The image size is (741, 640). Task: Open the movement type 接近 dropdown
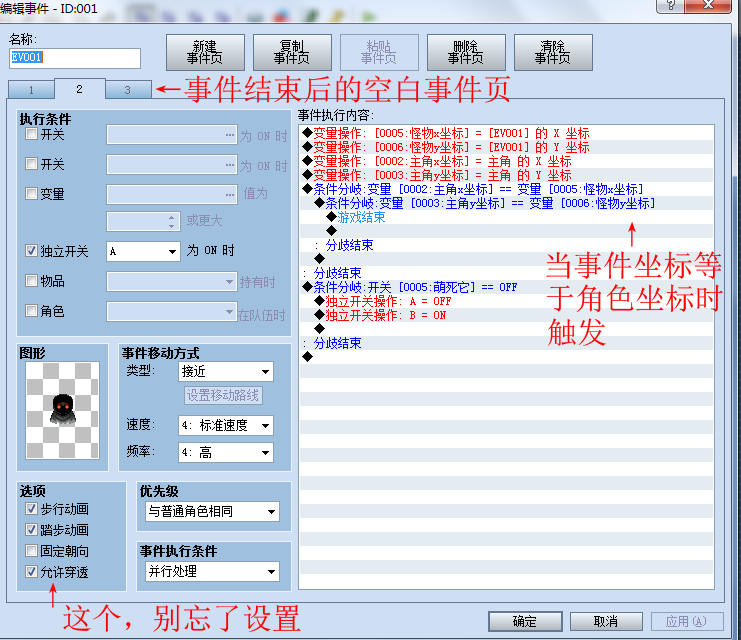click(226, 372)
